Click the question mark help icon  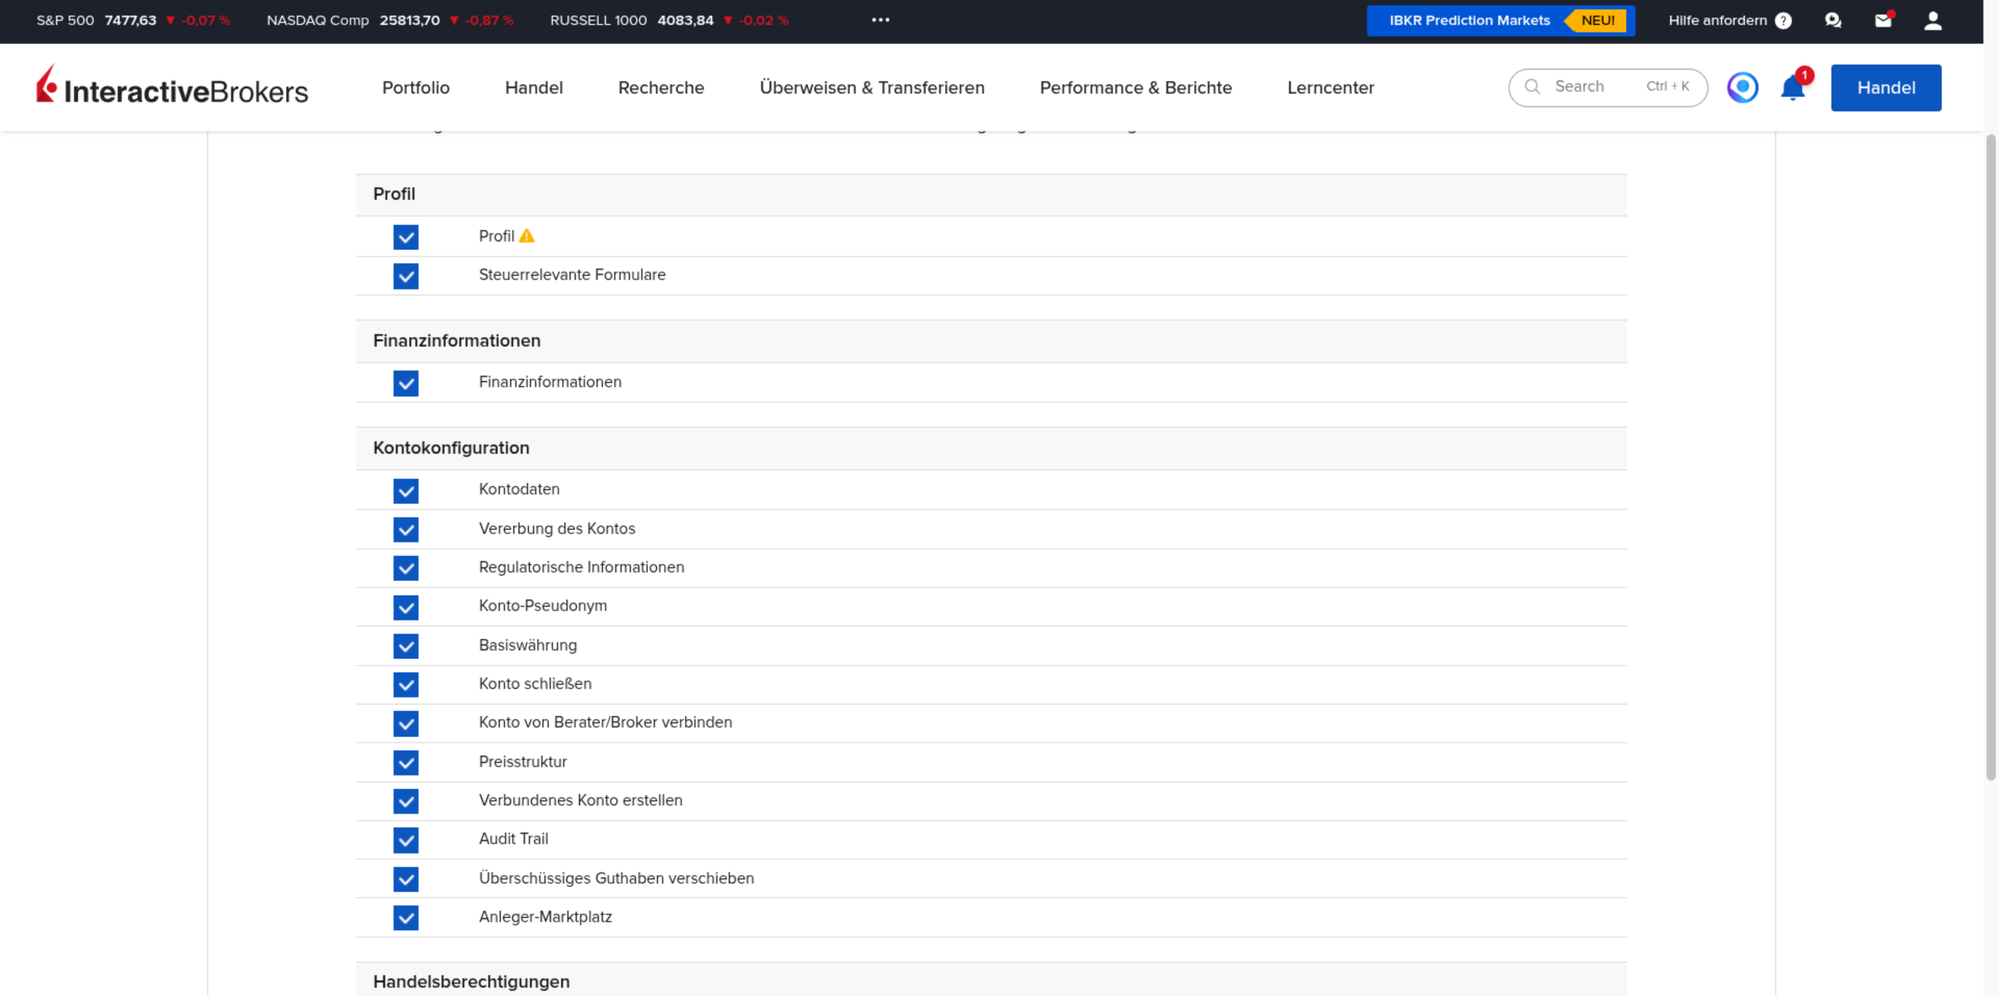click(x=1783, y=21)
